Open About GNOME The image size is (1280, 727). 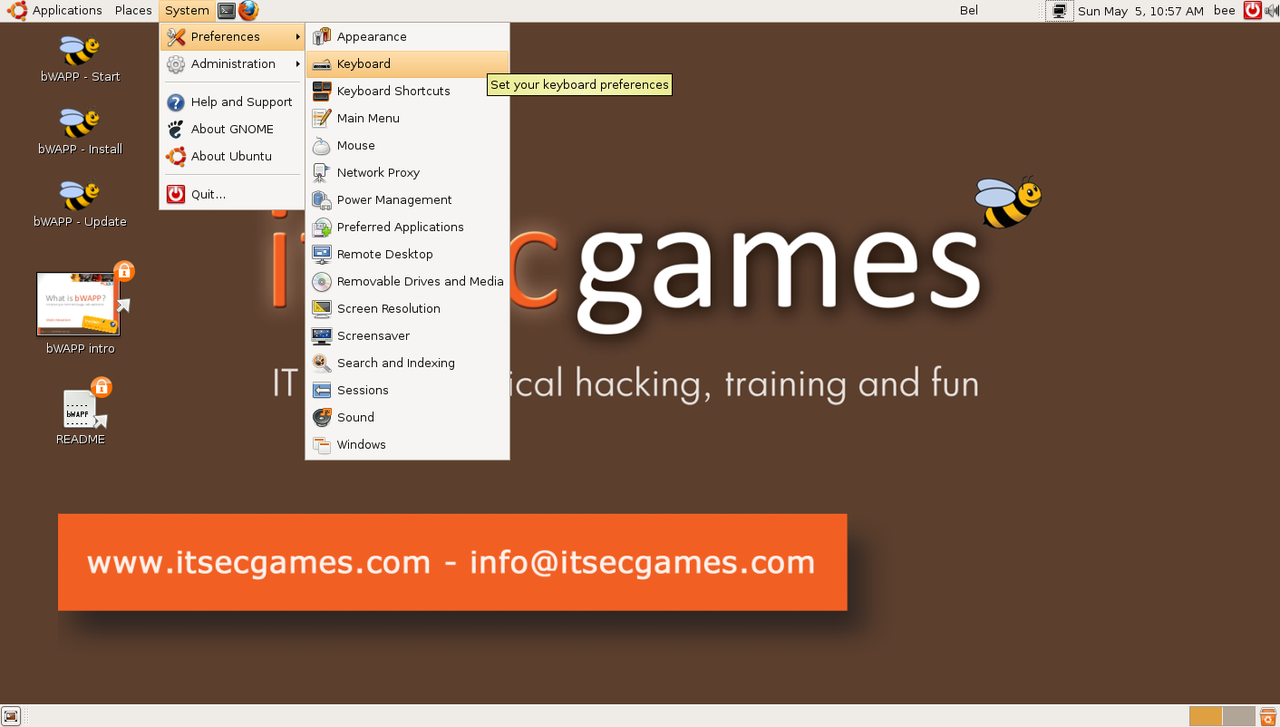point(232,129)
